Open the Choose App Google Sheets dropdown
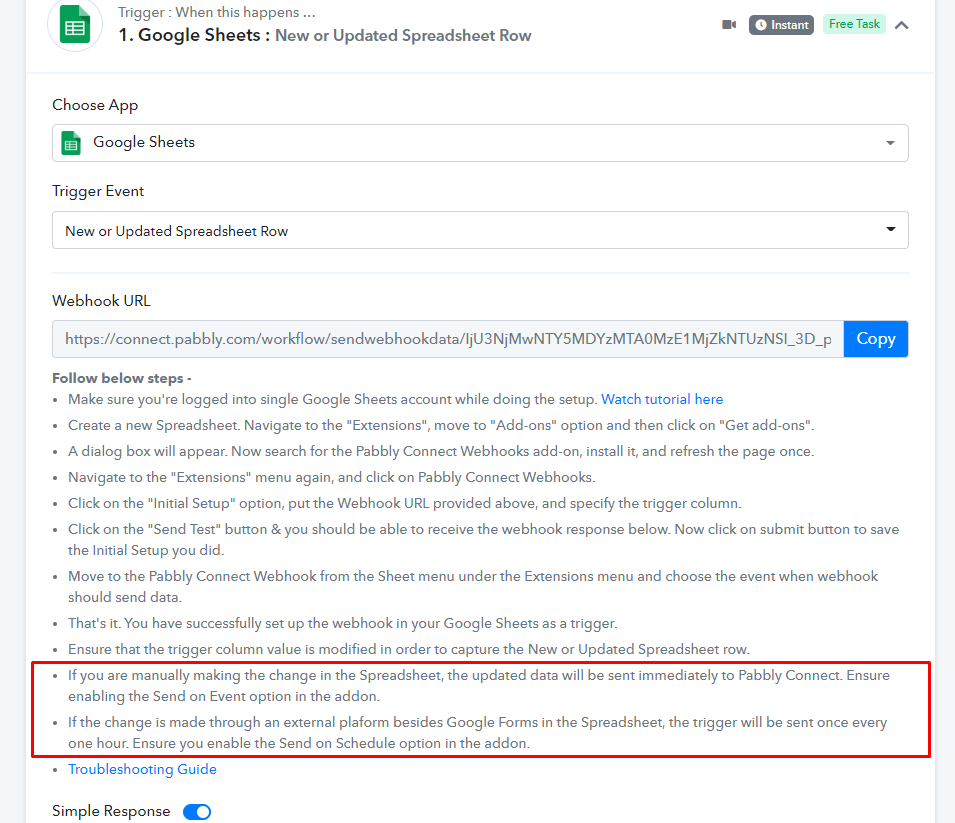 (480, 143)
